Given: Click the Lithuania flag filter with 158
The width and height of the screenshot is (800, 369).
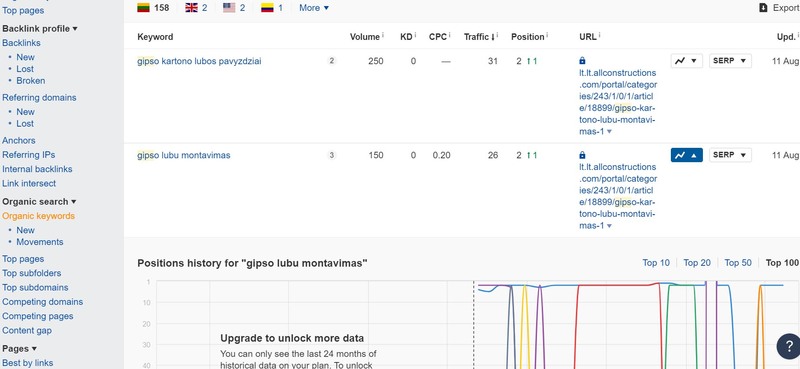Looking at the screenshot, I should coord(153,8).
